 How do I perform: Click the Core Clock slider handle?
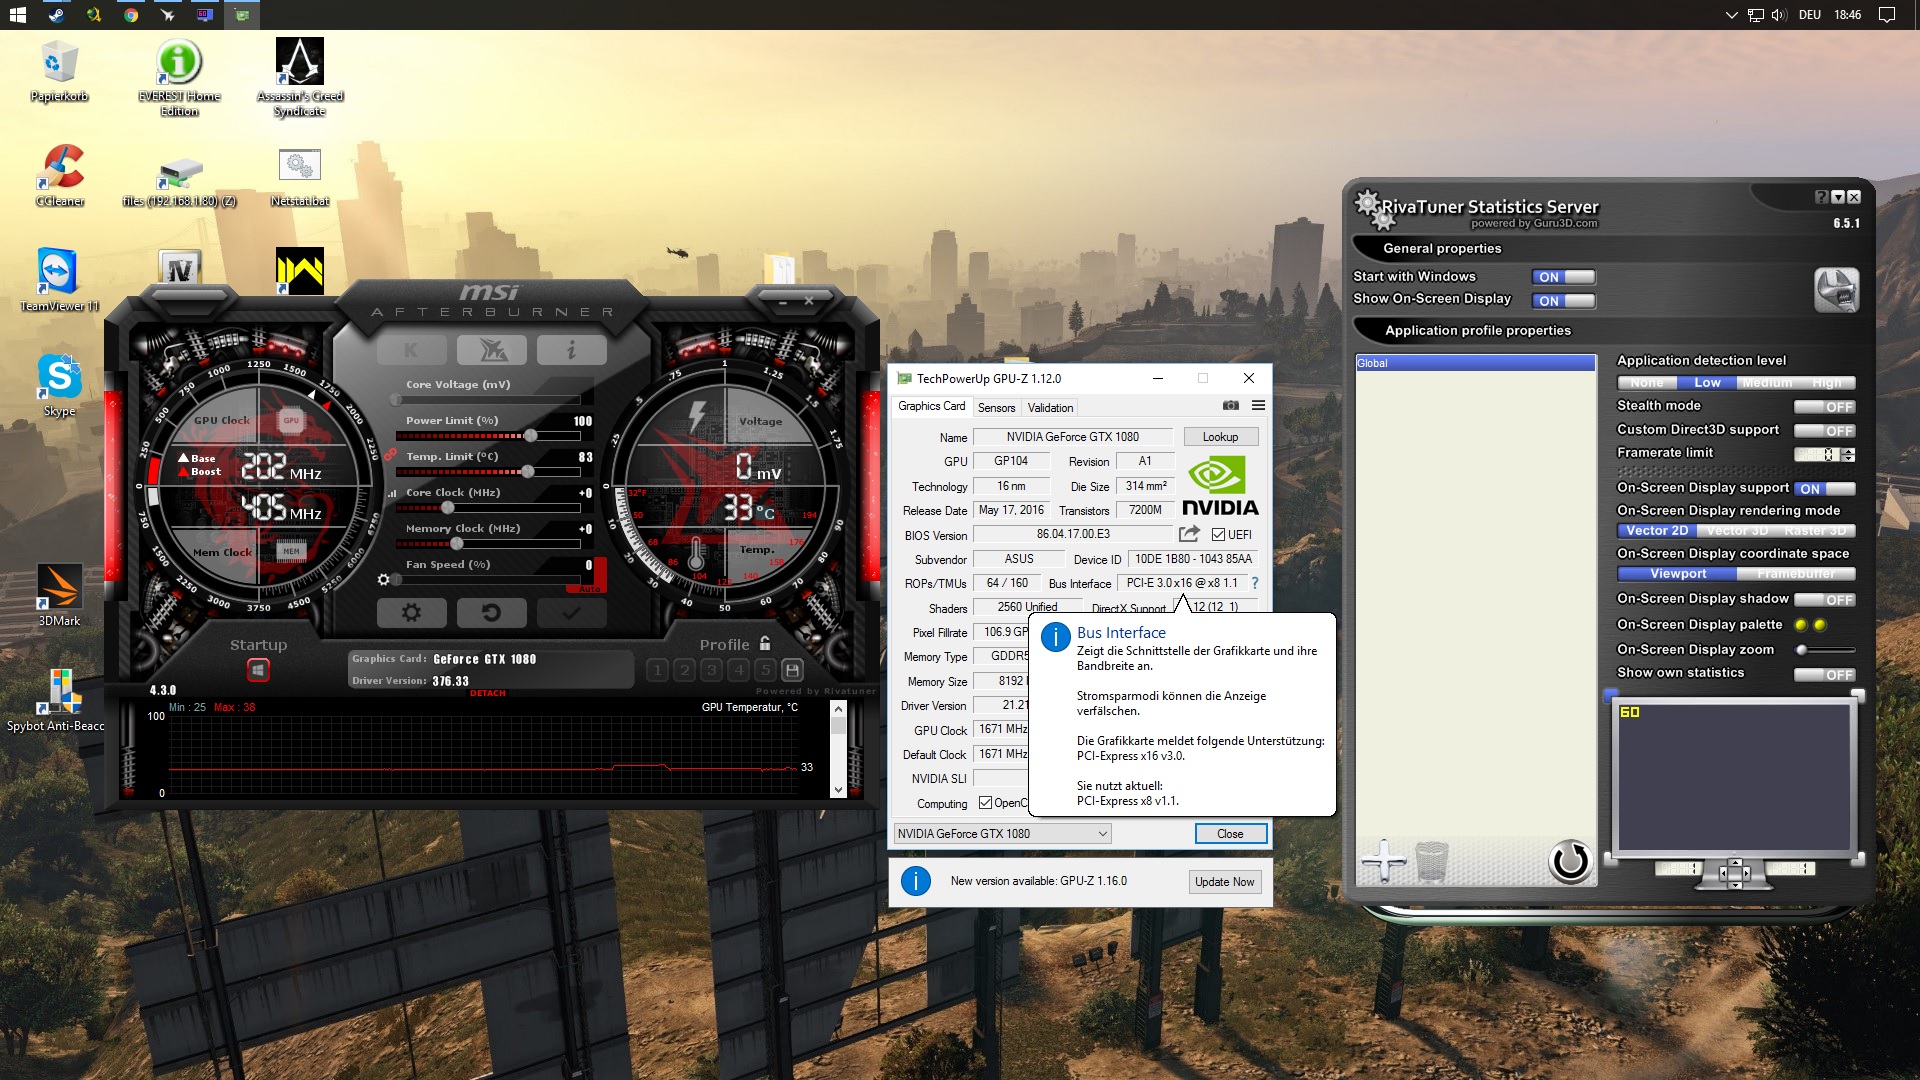(447, 508)
